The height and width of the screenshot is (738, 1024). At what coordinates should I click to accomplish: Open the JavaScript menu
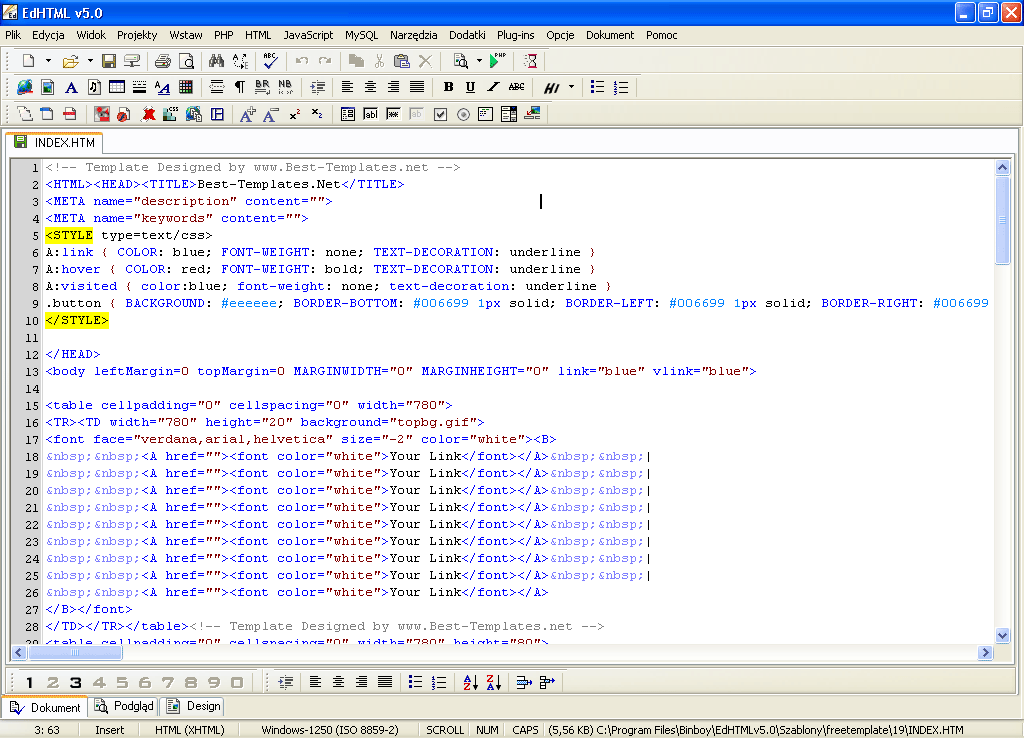pyautogui.click(x=308, y=35)
